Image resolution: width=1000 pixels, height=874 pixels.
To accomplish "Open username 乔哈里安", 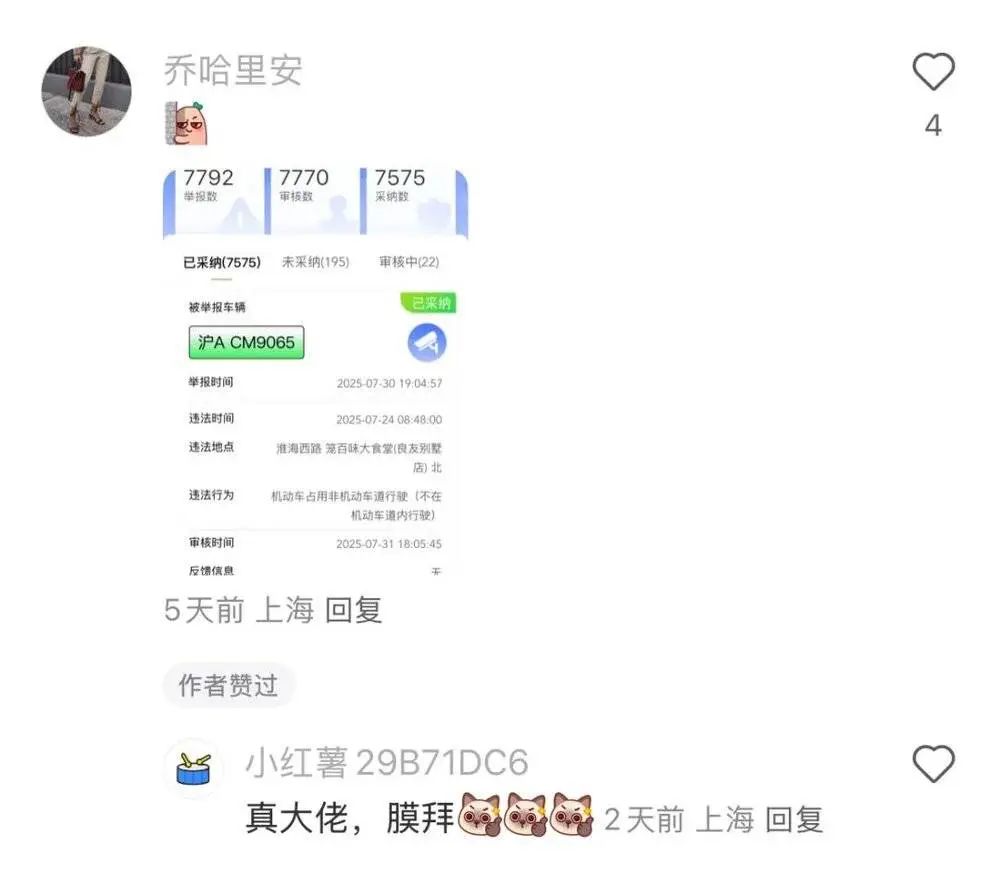I will pos(233,70).
